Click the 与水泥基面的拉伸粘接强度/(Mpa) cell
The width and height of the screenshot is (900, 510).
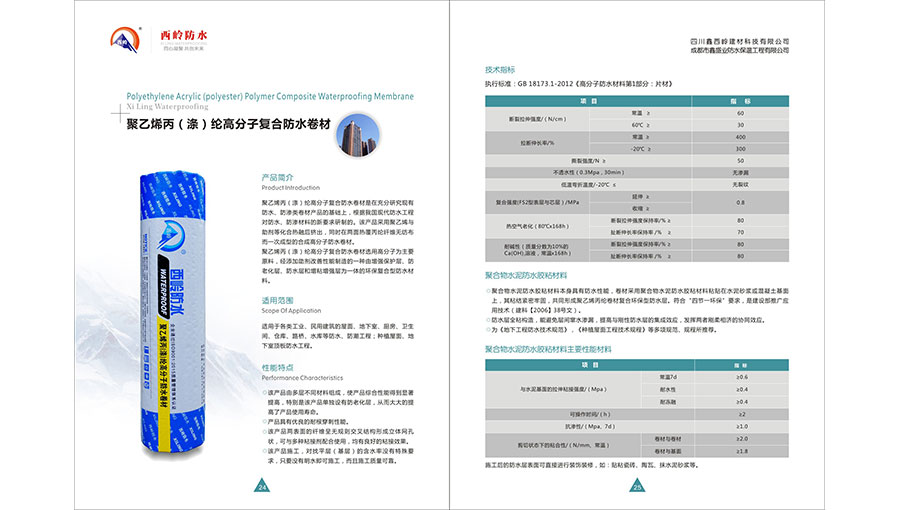562,390
